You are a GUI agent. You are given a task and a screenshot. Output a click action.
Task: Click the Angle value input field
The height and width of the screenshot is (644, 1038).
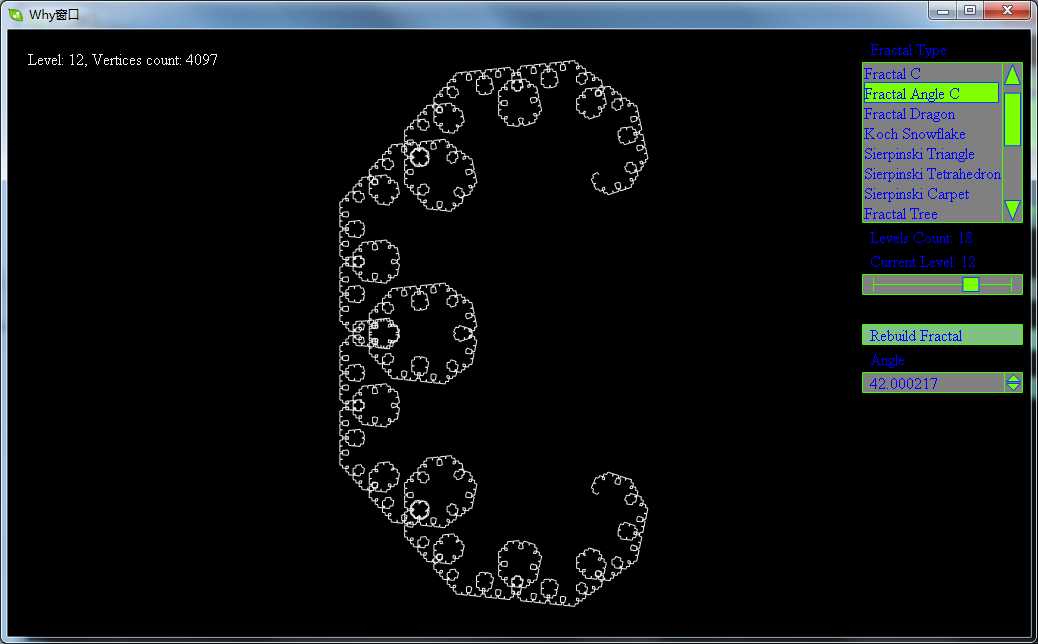[x=933, y=383]
